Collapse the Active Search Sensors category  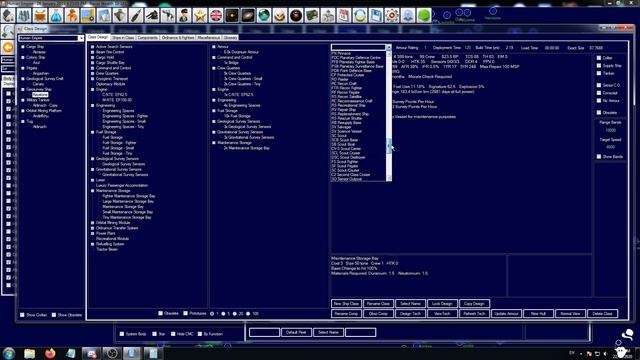click(93, 47)
